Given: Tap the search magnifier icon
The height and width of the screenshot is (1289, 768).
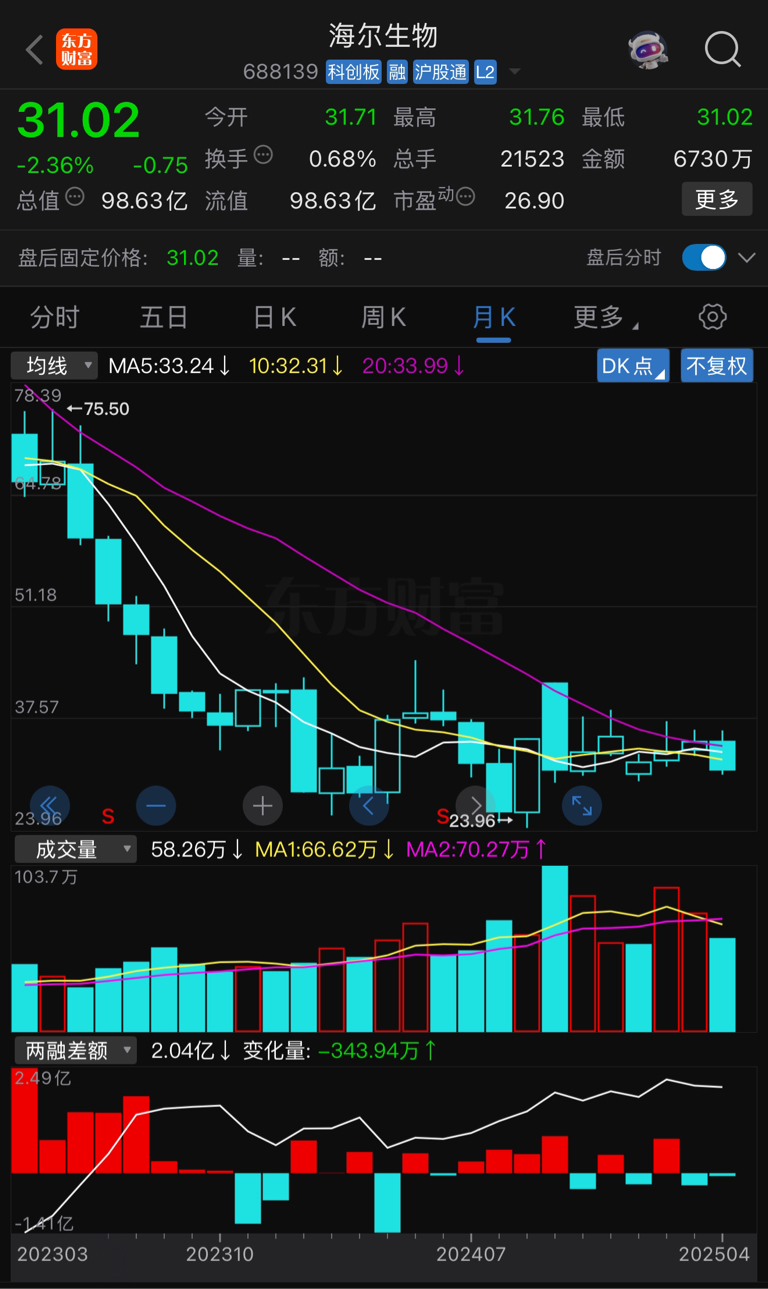Looking at the screenshot, I should pyautogui.click(x=722, y=49).
